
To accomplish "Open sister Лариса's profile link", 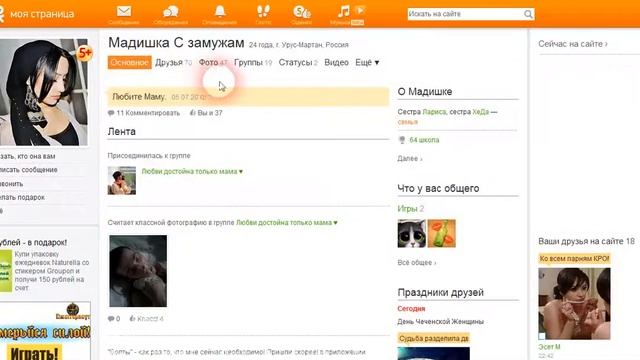I will (434, 112).
